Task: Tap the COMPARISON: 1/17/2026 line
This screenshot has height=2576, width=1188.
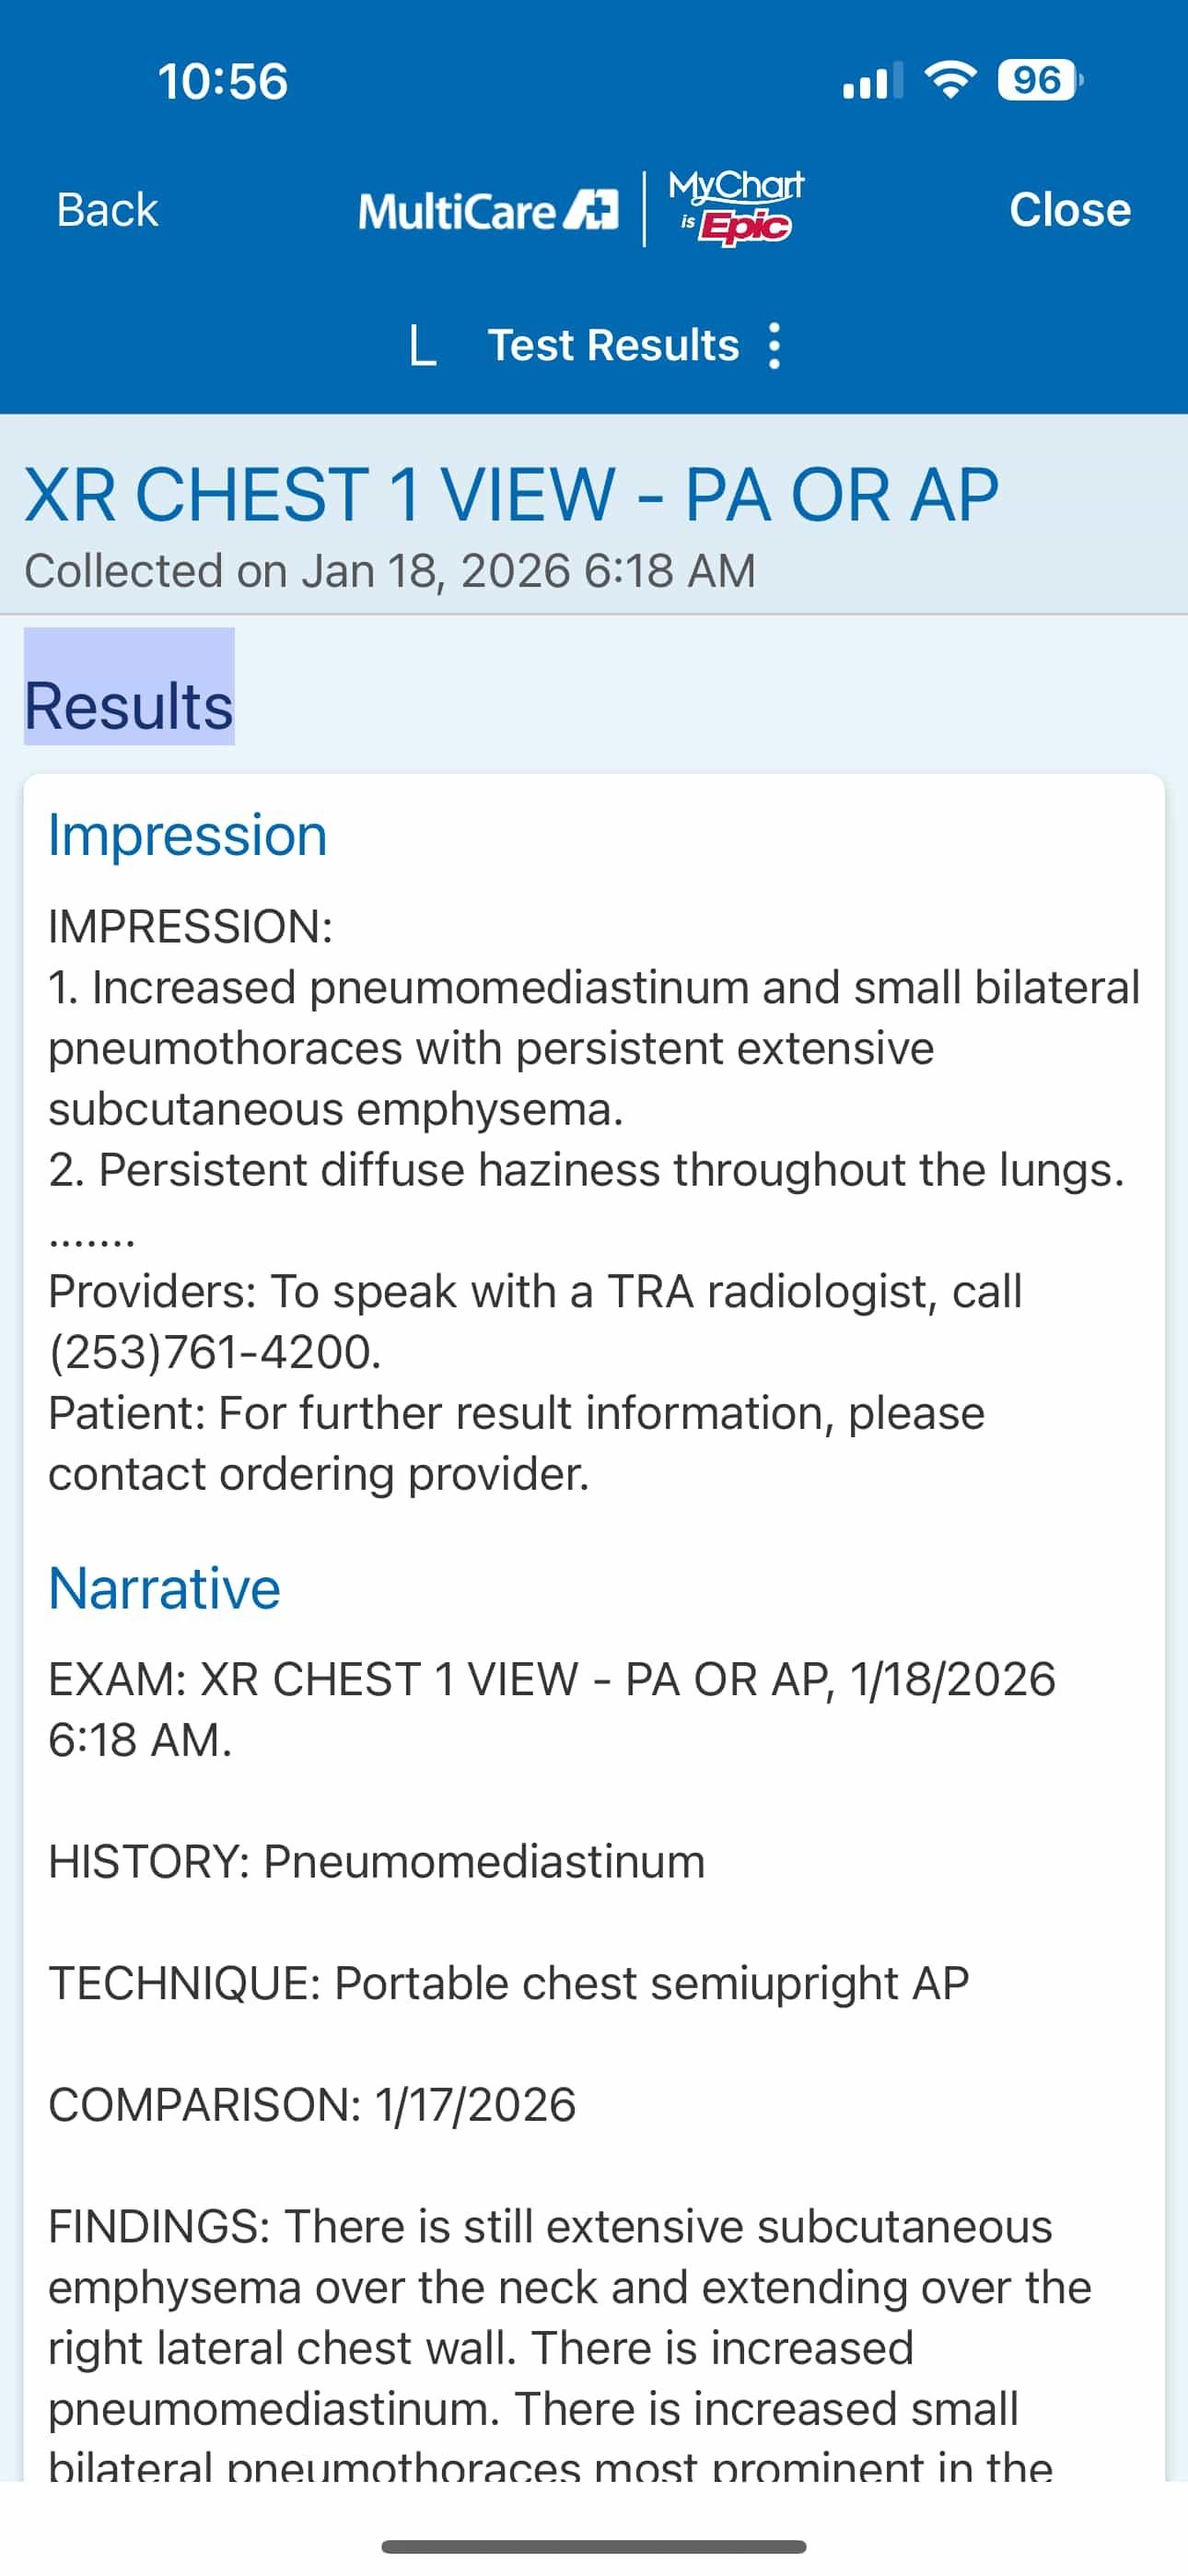Action: tap(312, 2105)
